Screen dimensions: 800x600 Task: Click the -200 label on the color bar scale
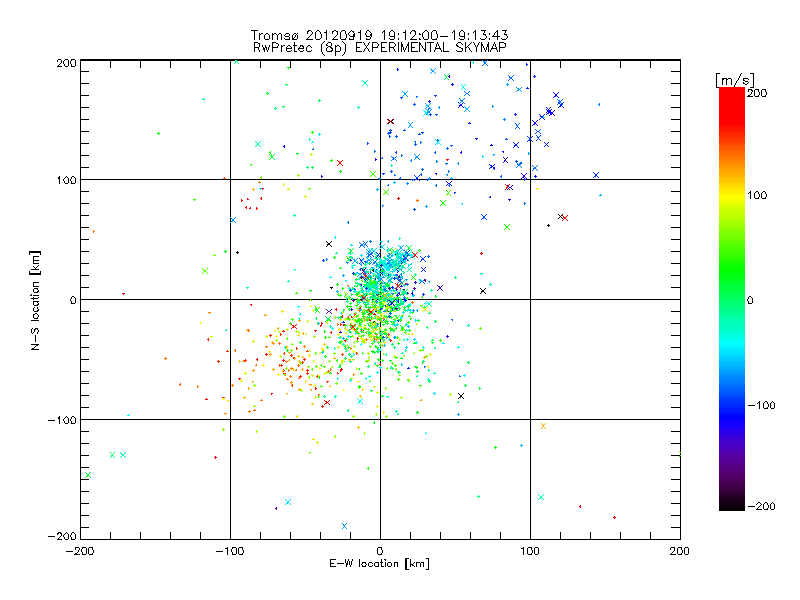(761, 506)
